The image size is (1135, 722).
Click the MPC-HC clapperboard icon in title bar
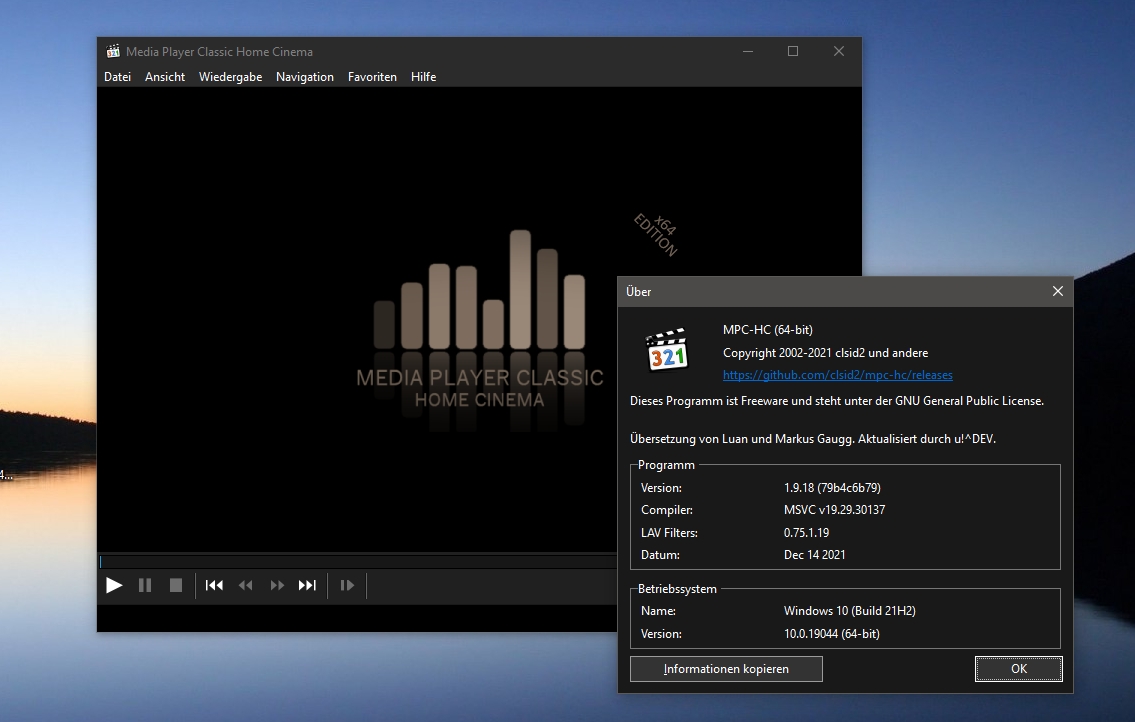[x=113, y=51]
